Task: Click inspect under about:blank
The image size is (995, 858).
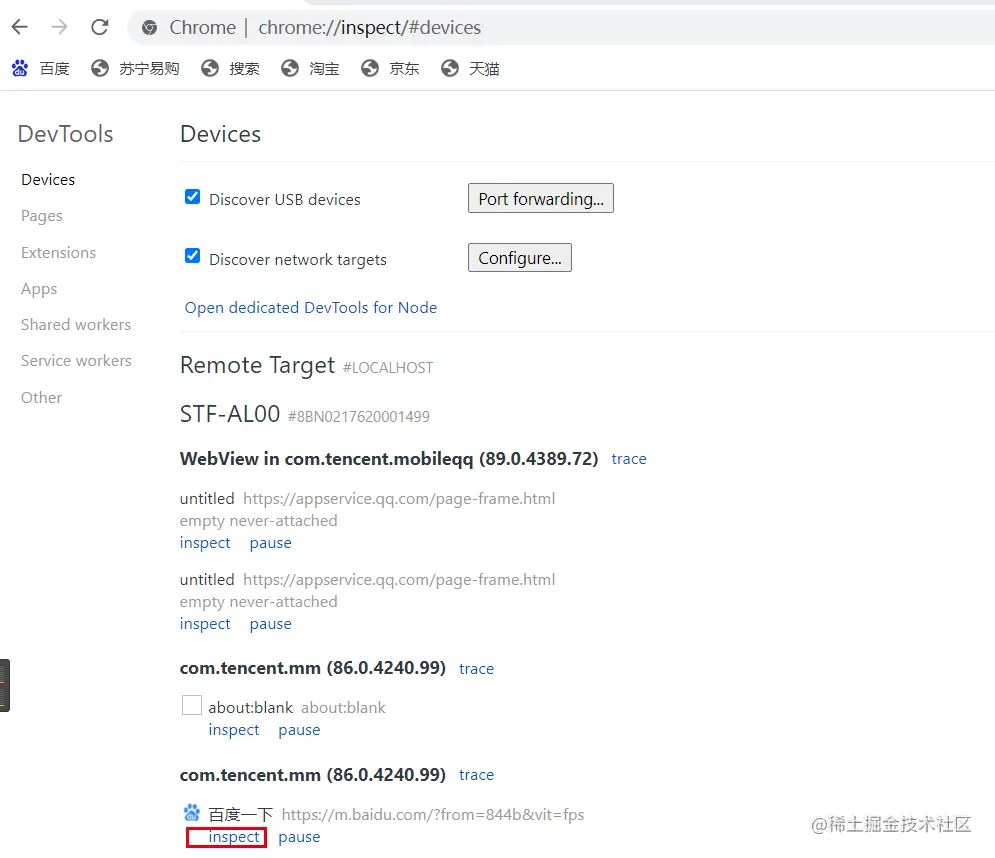Action: tap(234, 730)
